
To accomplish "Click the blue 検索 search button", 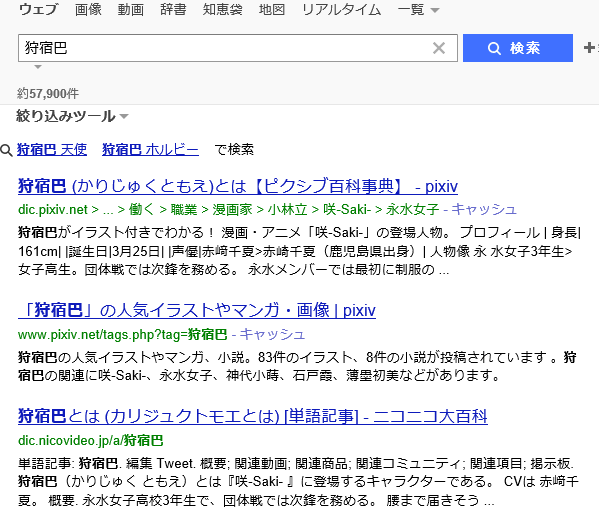I will (518, 48).
